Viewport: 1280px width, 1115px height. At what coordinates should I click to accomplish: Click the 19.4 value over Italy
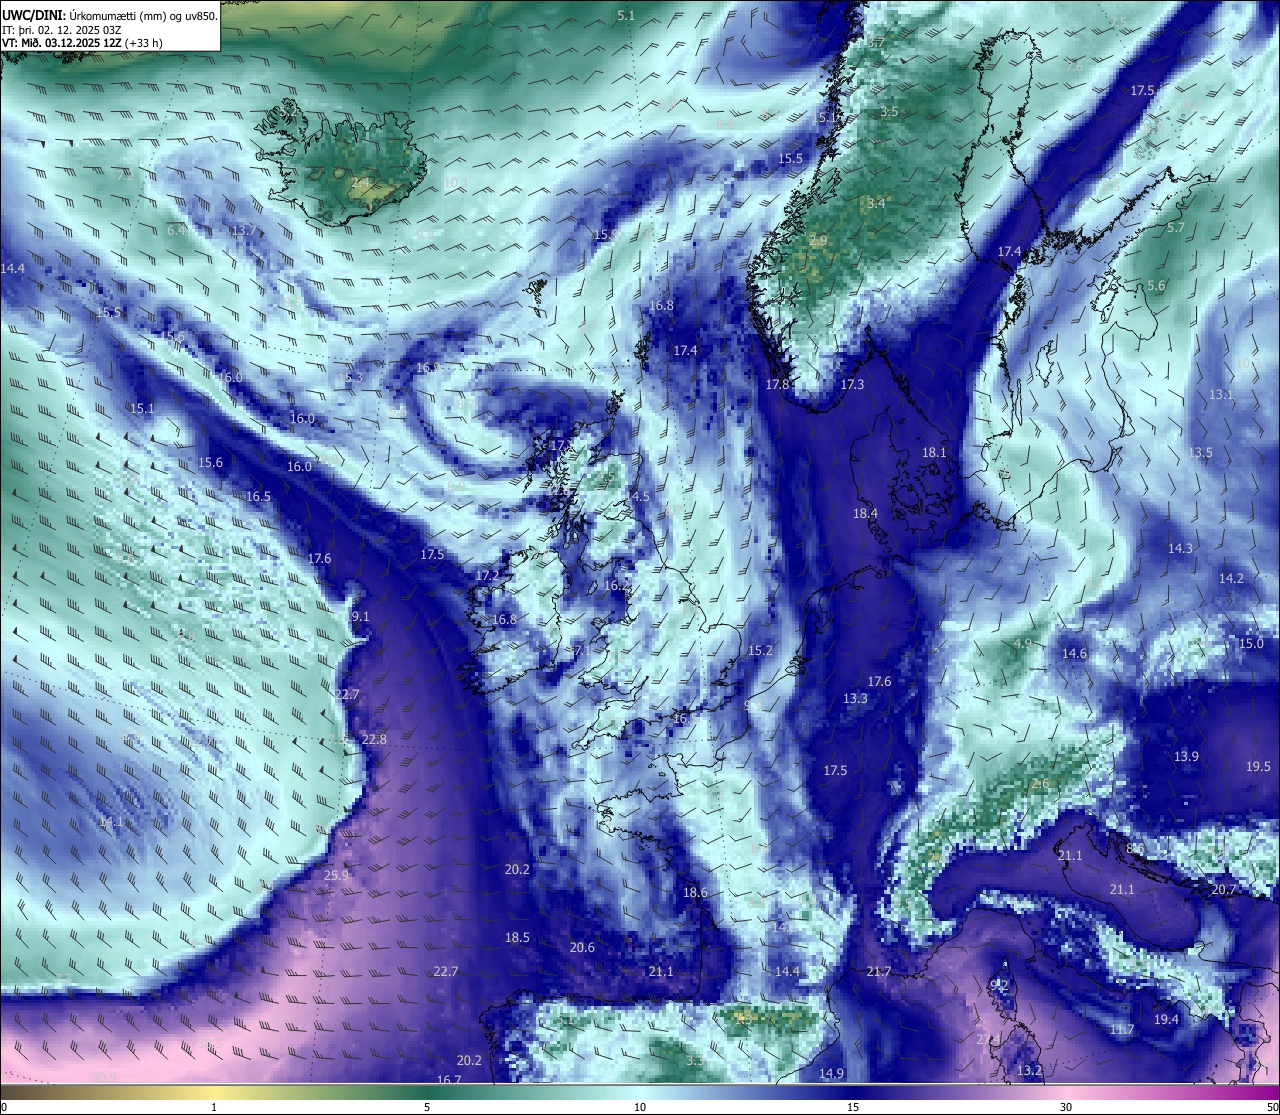coord(1166,1019)
